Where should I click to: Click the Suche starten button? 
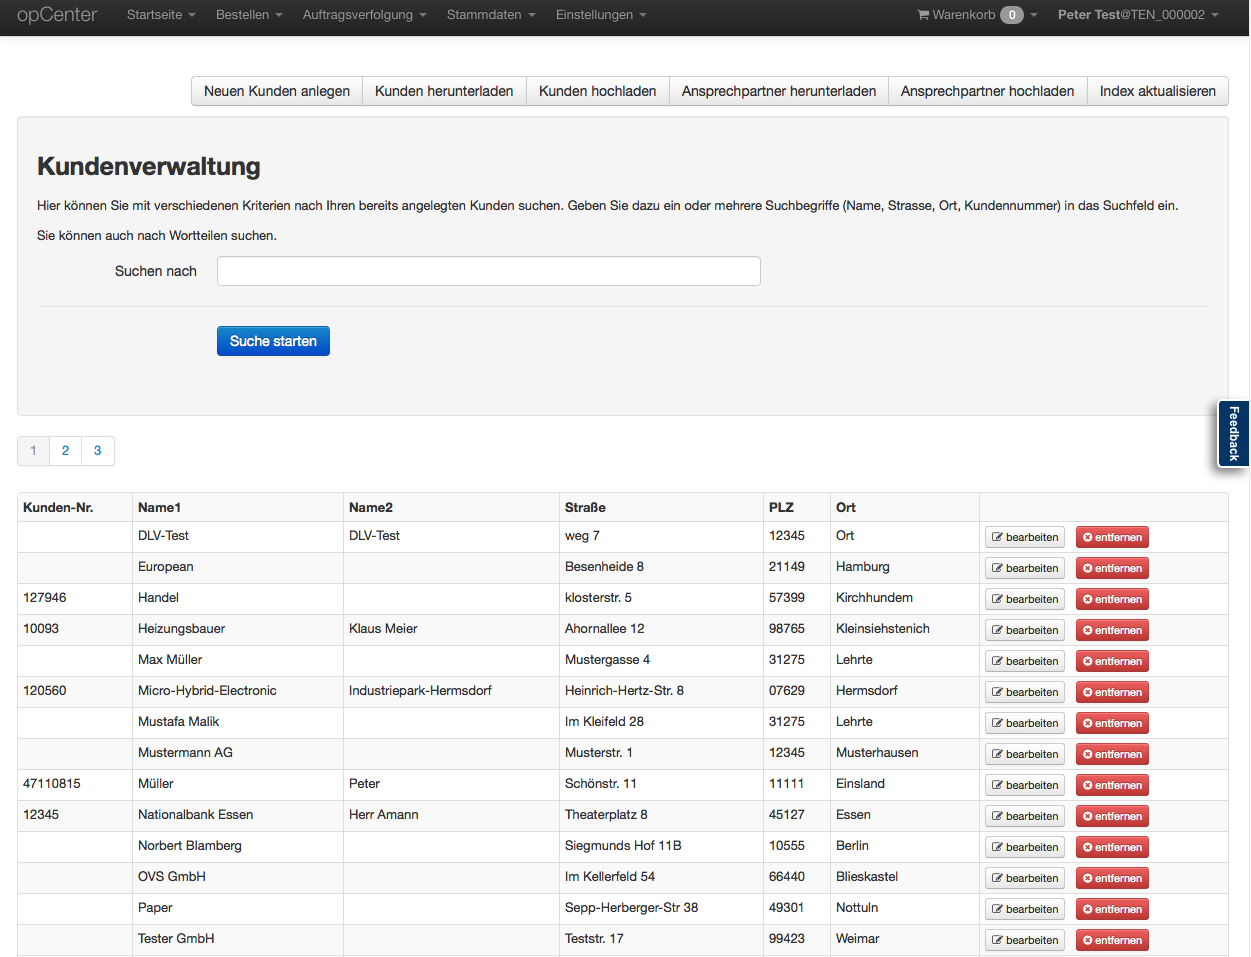[273, 341]
